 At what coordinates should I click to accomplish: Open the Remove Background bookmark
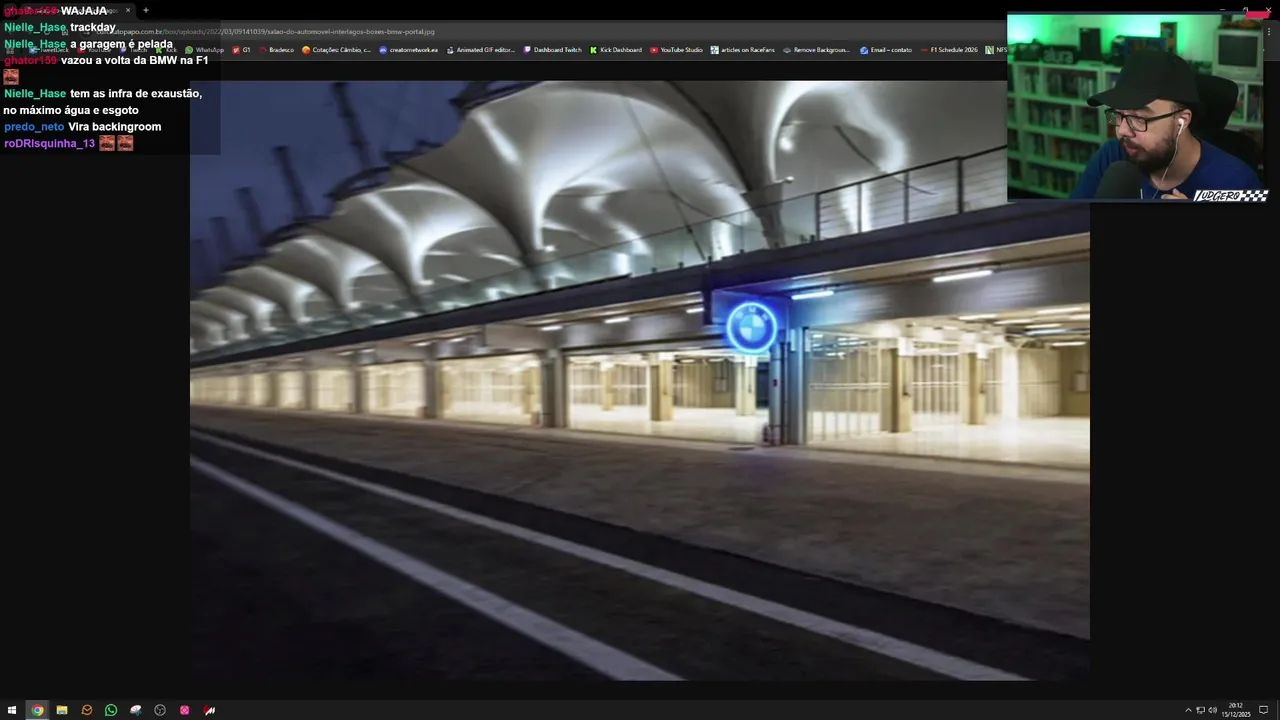pos(816,50)
